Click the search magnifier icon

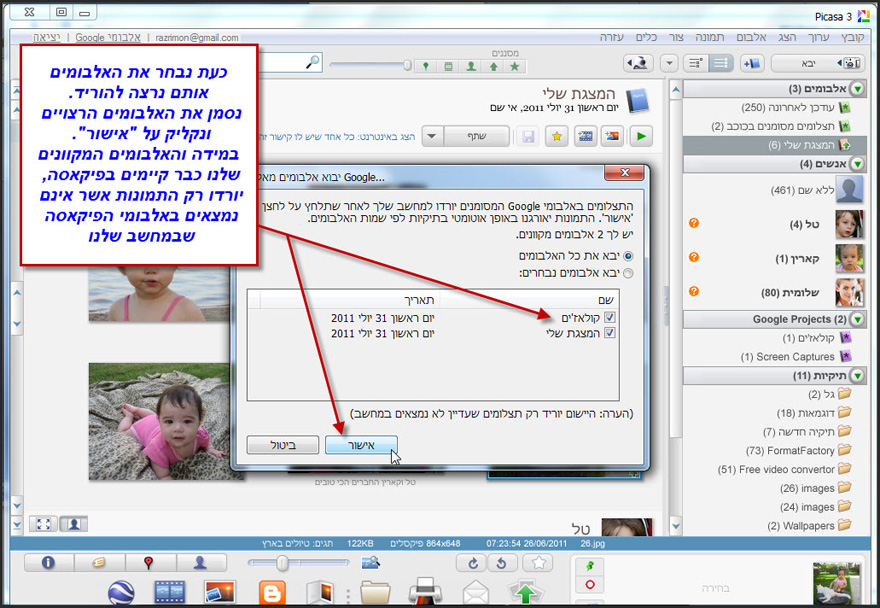(x=312, y=62)
